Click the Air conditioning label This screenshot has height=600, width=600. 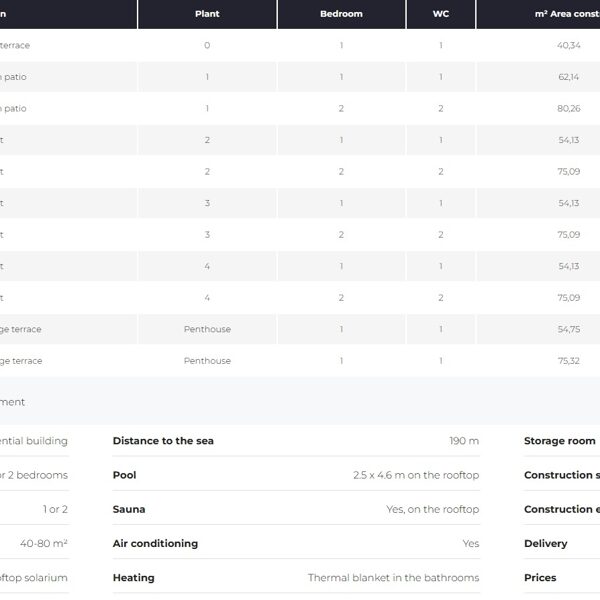coord(155,543)
